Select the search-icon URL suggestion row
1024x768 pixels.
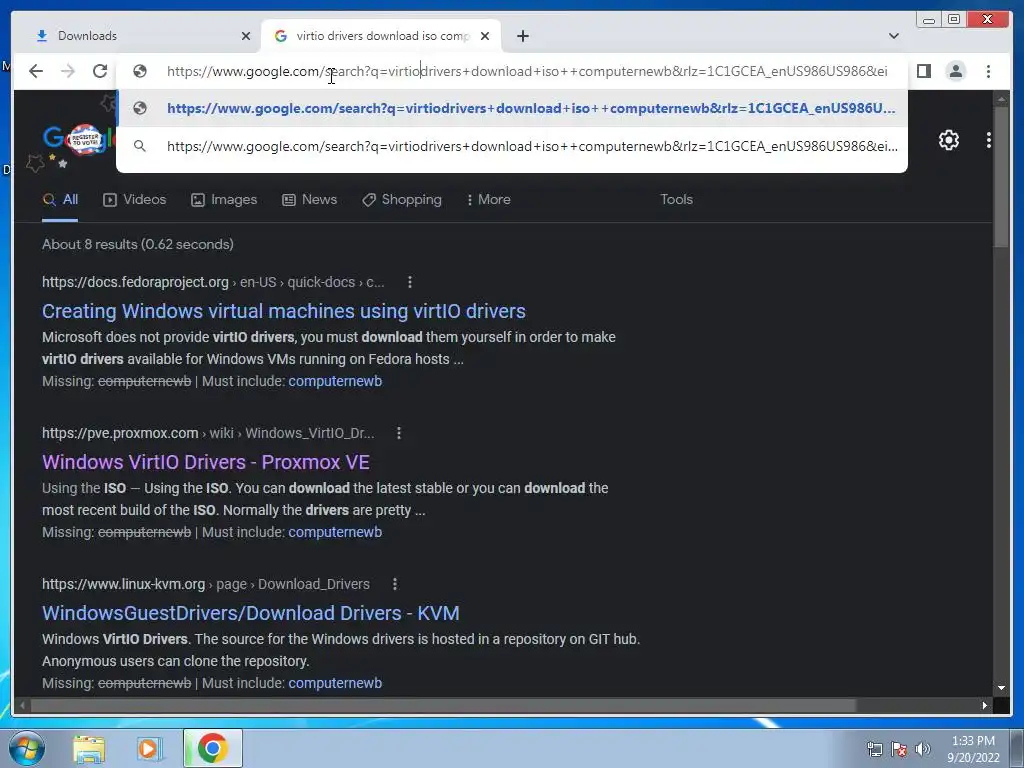[x=512, y=146]
